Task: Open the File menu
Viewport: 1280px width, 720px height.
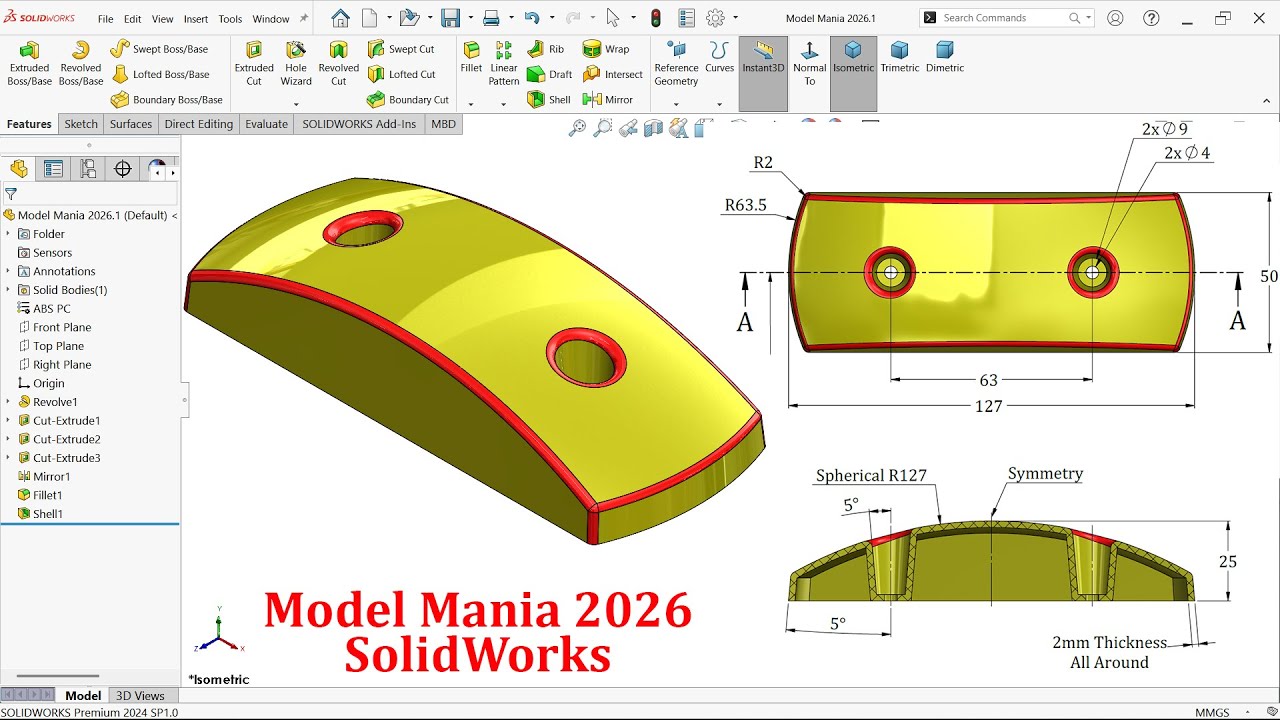Action: [x=105, y=19]
